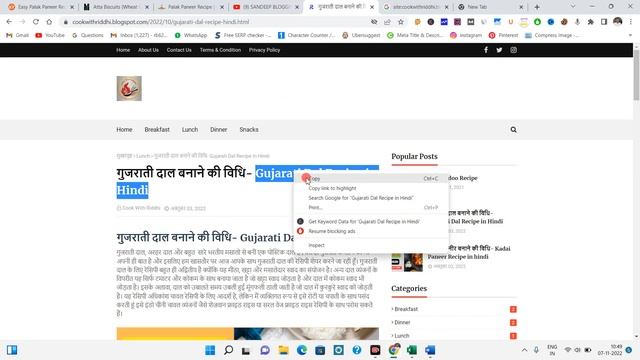This screenshot has width=640, height=360.
Task: Open new tab with plus button
Action: pyautogui.click(x=537, y=7)
